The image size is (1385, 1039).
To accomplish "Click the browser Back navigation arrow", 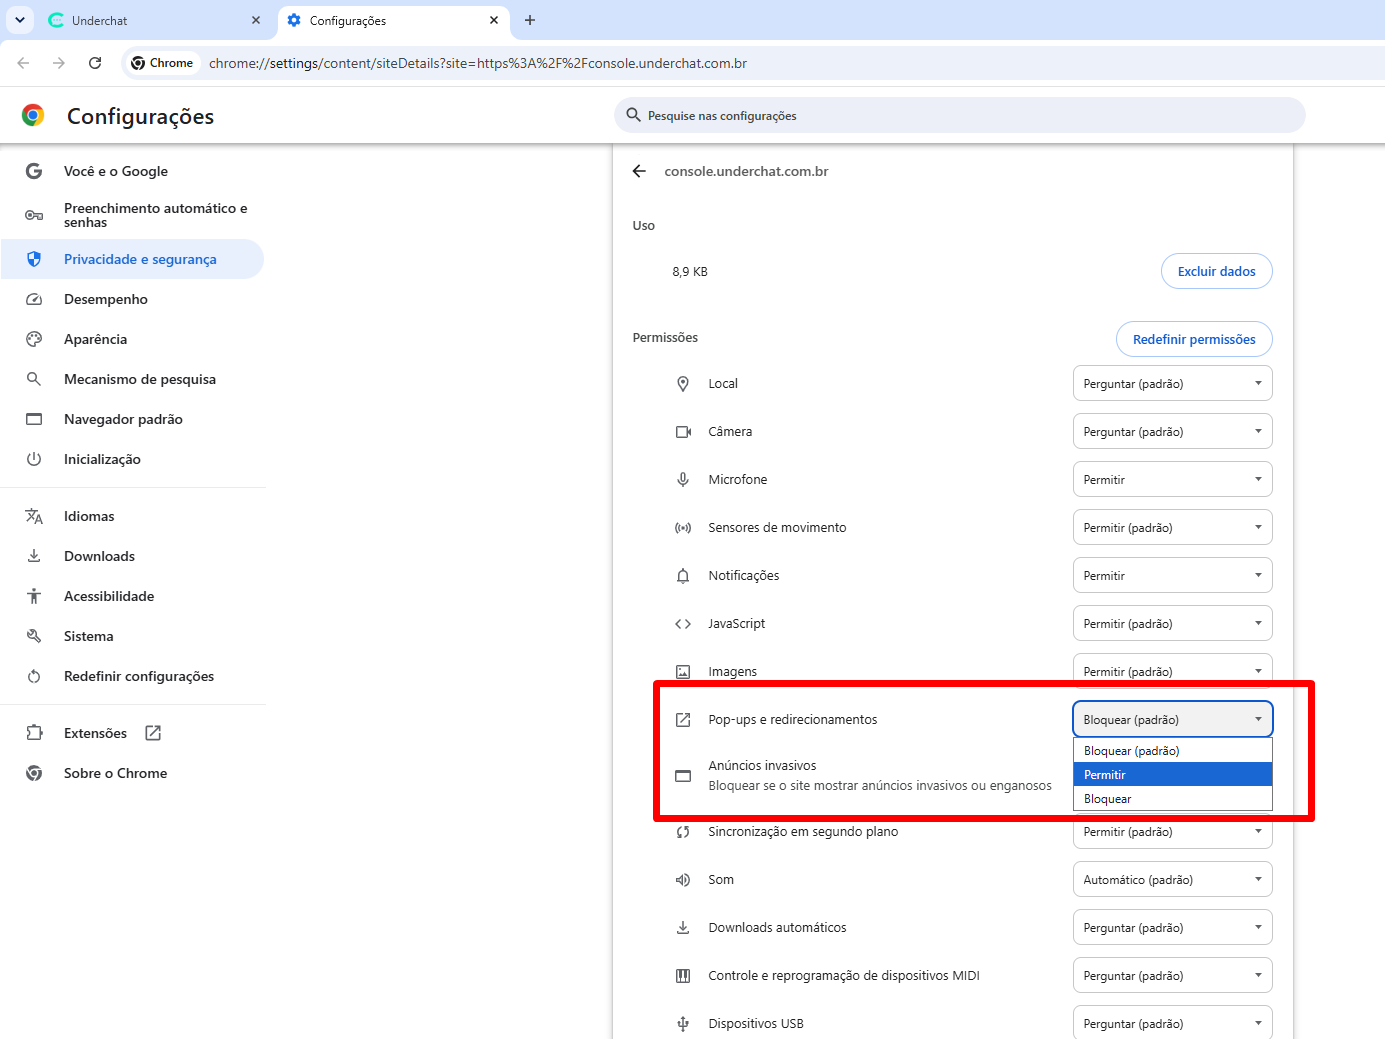I will [23, 63].
